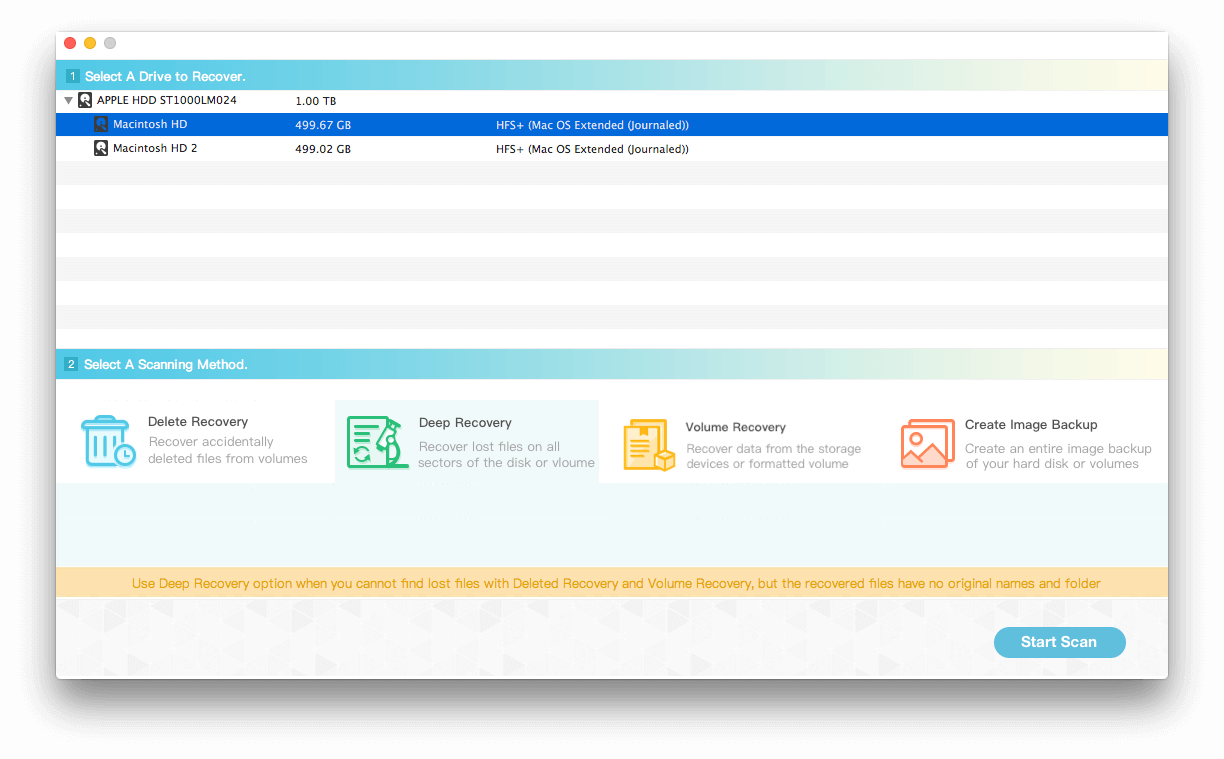Select the Macintosh HD 2 volume name

[x=155, y=149]
